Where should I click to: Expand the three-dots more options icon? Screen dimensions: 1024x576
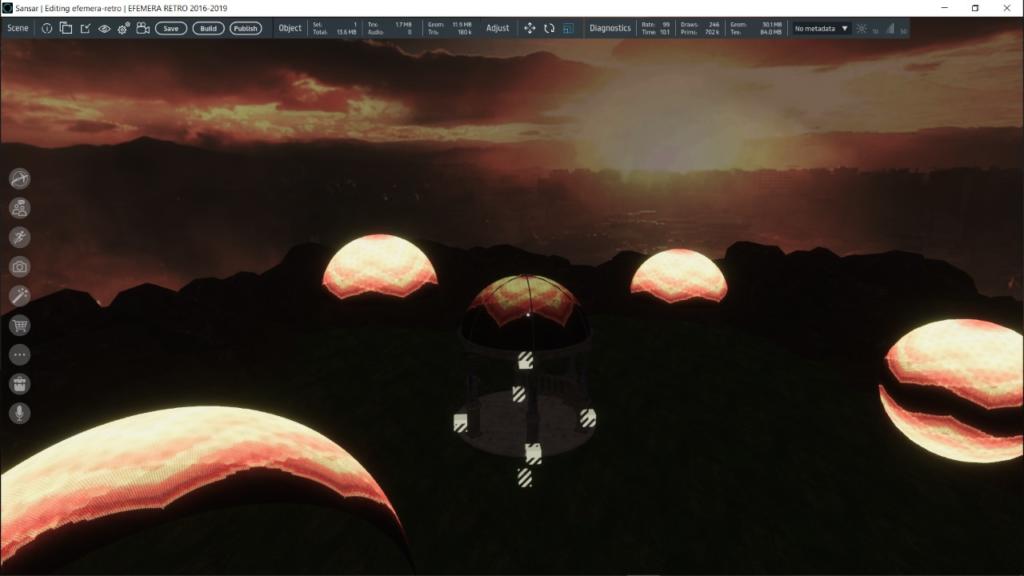click(19, 354)
